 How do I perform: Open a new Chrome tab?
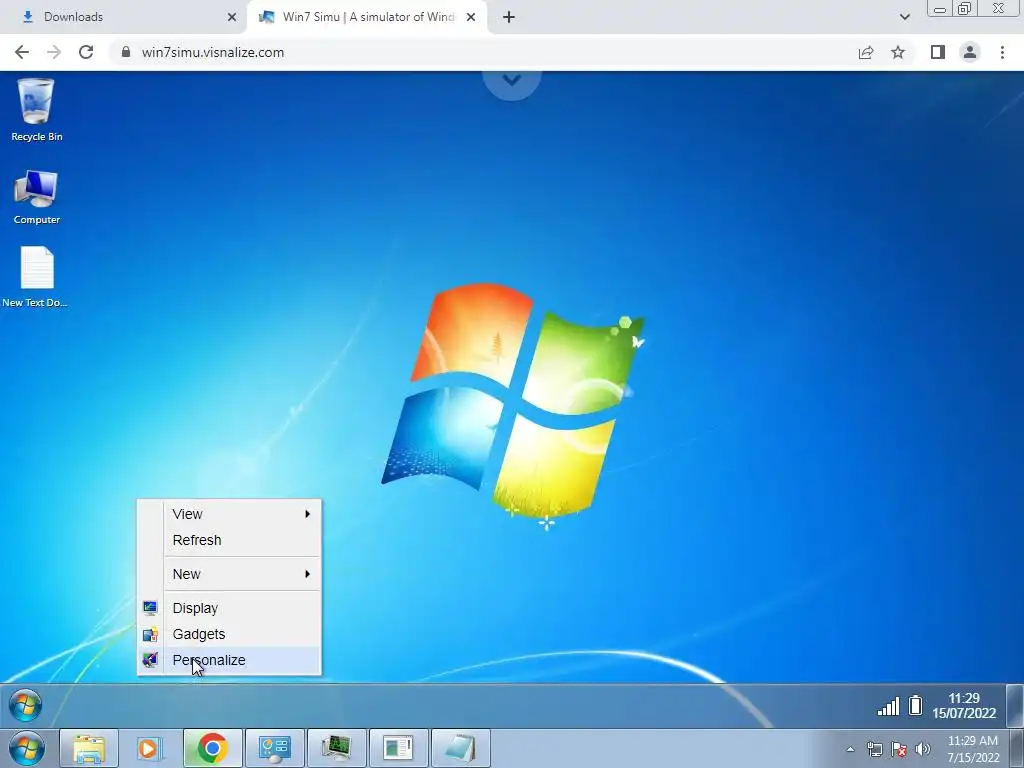(x=509, y=17)
